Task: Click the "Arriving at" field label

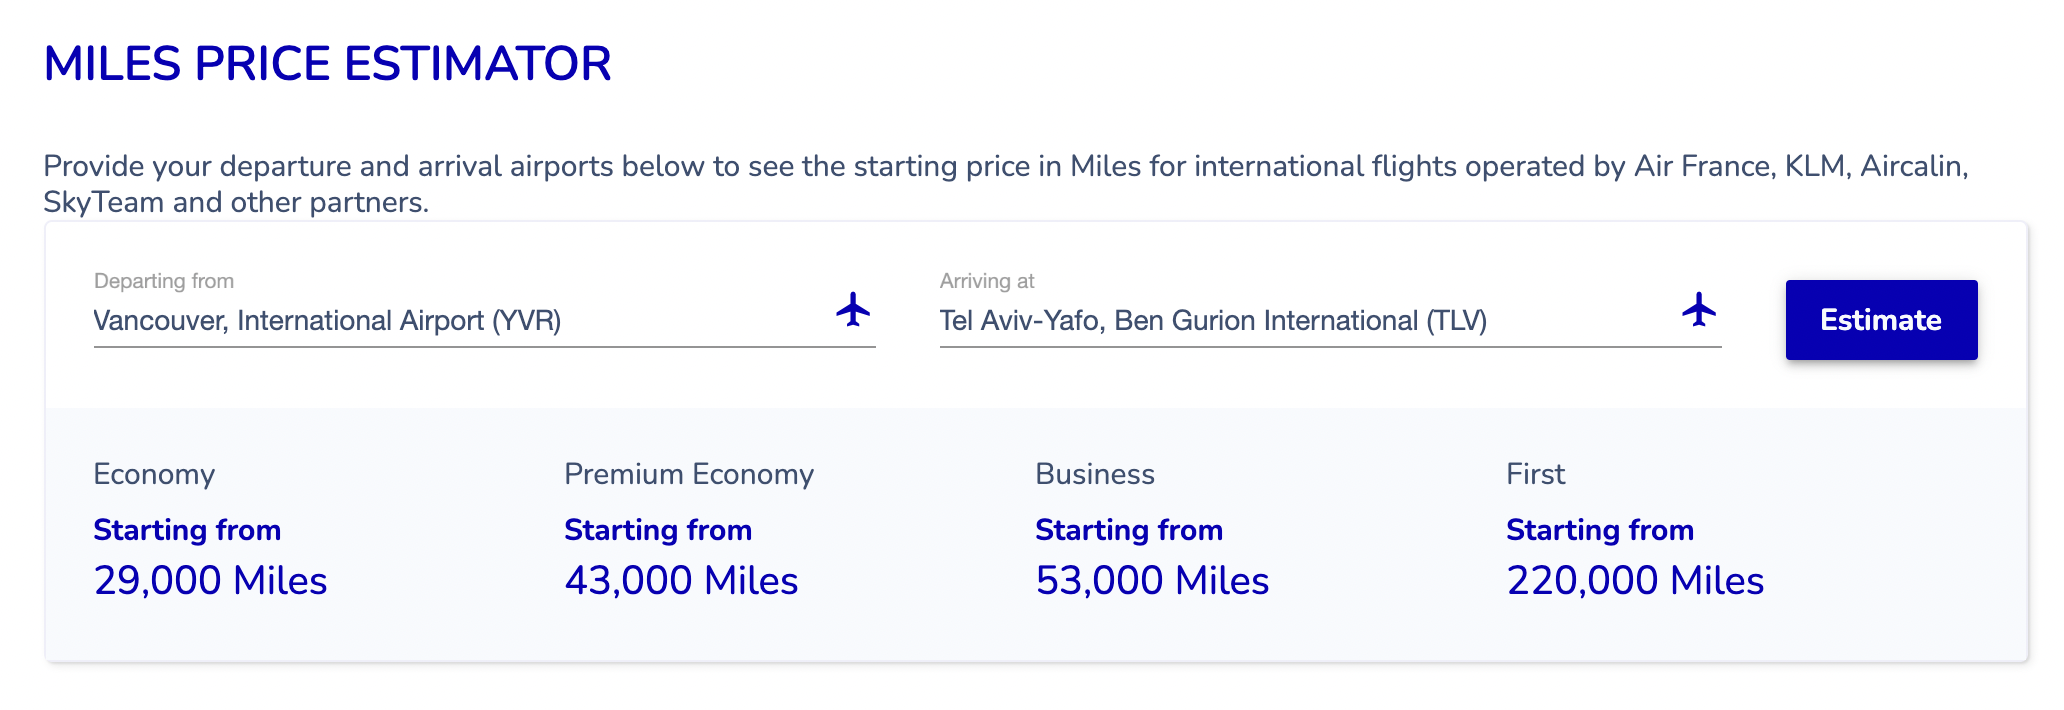Action: (987, 281)
